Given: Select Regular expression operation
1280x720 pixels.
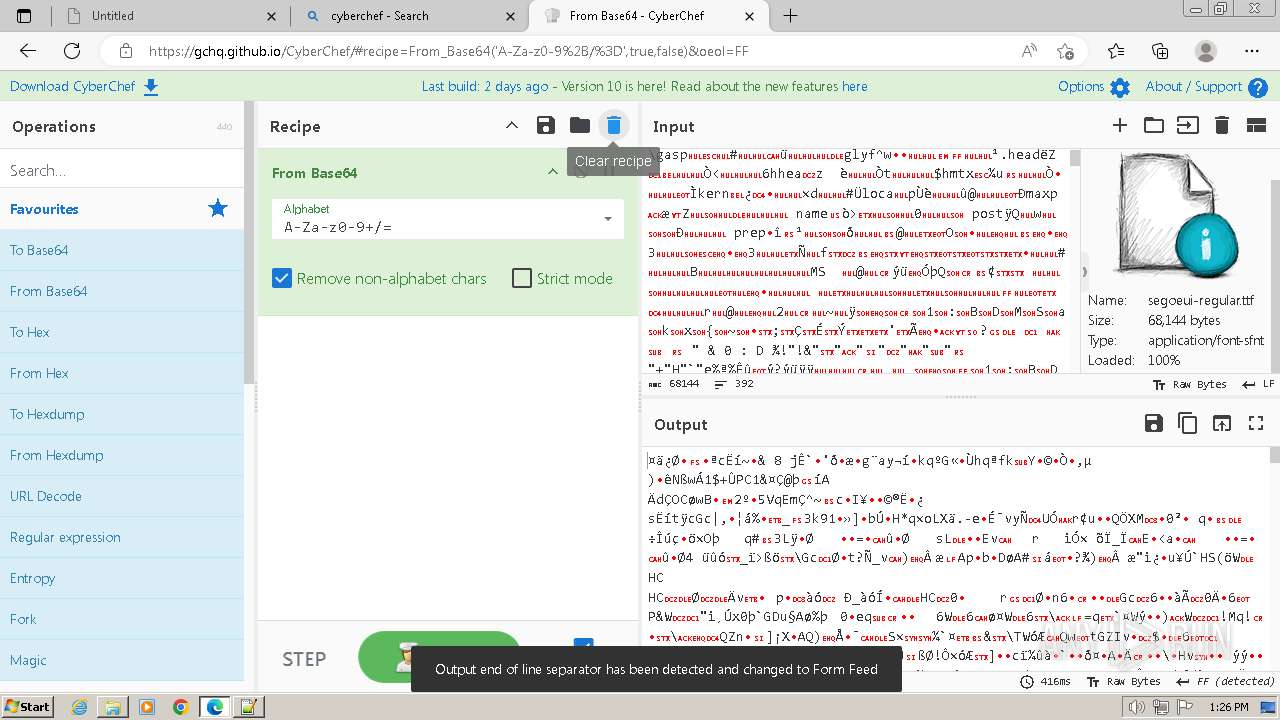Looking at the screenshot, I should click(122, 537).
